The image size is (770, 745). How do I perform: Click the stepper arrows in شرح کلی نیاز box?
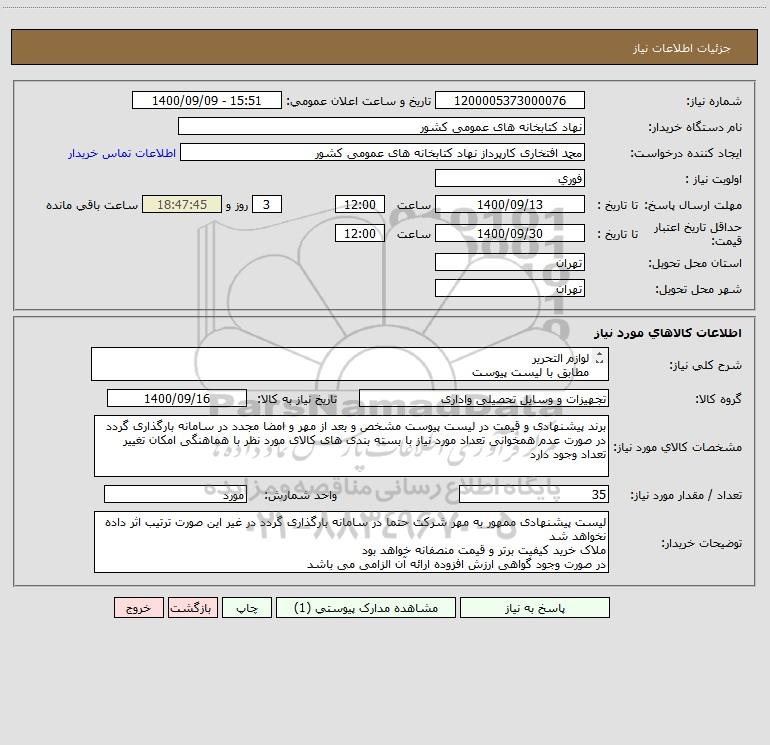coord(599,358)
